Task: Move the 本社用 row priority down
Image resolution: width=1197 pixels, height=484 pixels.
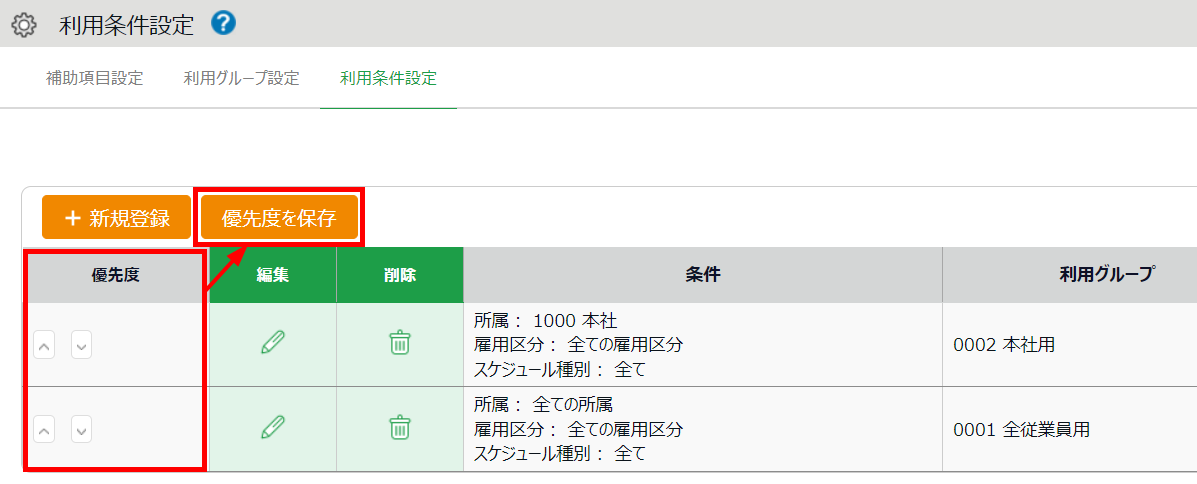Action: pos(82,346)
